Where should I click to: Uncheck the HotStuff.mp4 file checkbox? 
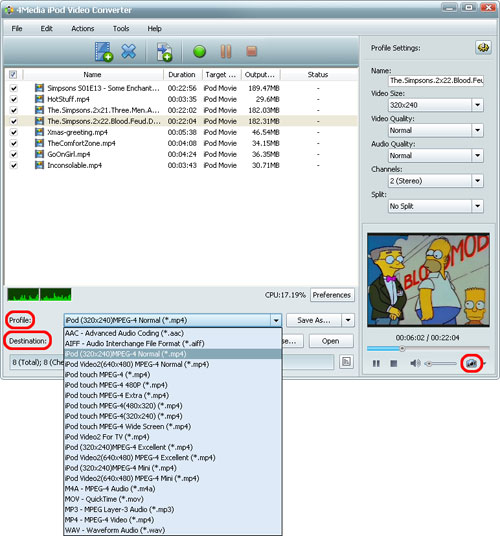click(x=14, y=99)
